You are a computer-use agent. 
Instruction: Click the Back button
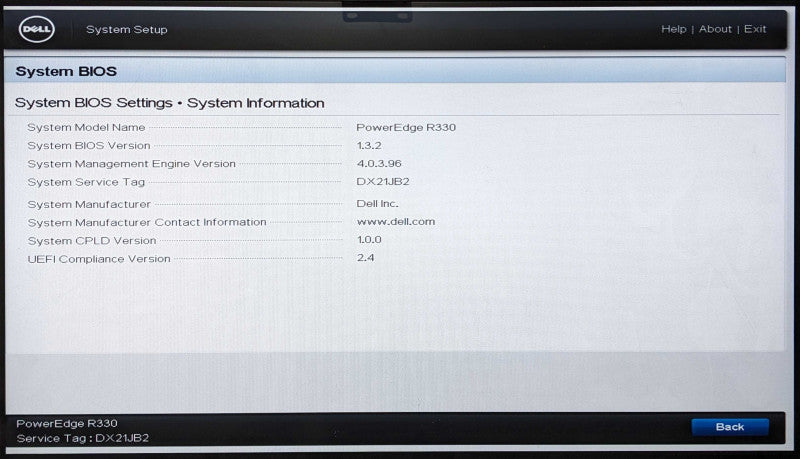click(x=730, y=427)
